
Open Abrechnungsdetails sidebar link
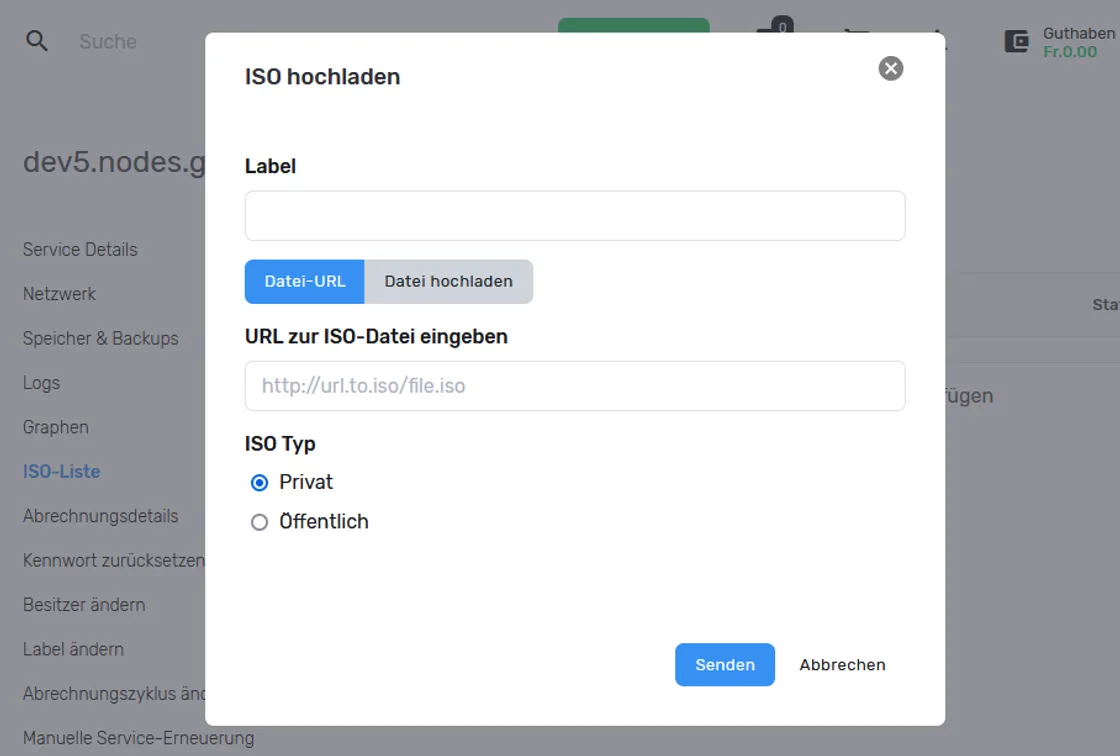coord(101,516)
